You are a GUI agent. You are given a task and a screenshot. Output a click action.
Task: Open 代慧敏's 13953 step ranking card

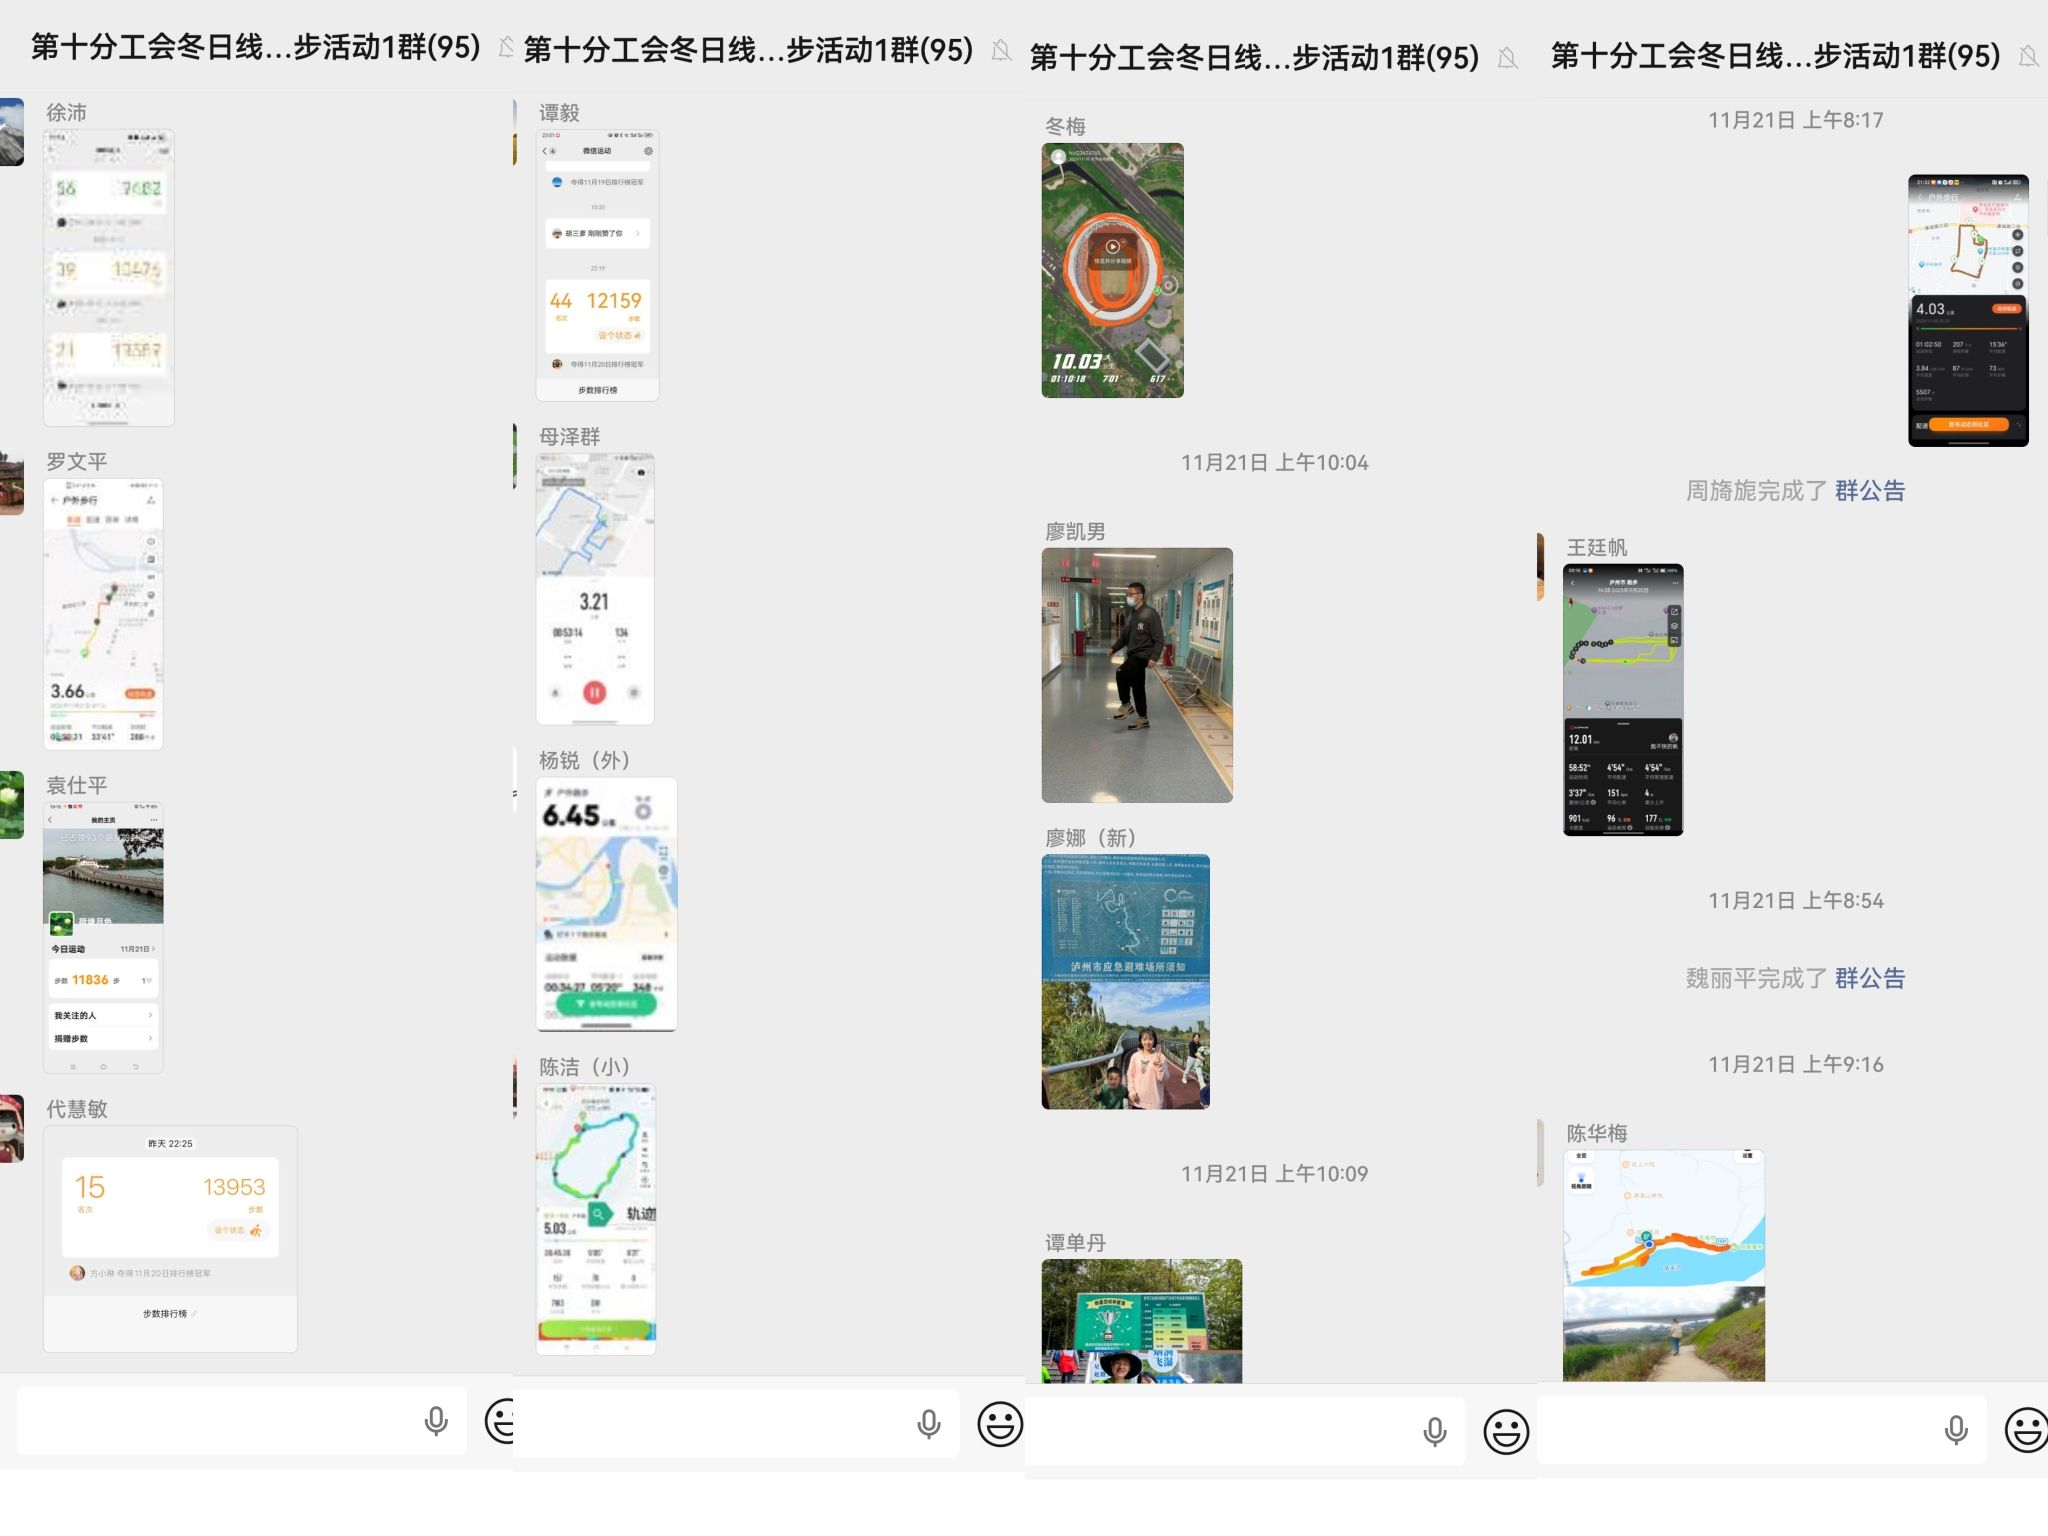[x=170, y=1238]
